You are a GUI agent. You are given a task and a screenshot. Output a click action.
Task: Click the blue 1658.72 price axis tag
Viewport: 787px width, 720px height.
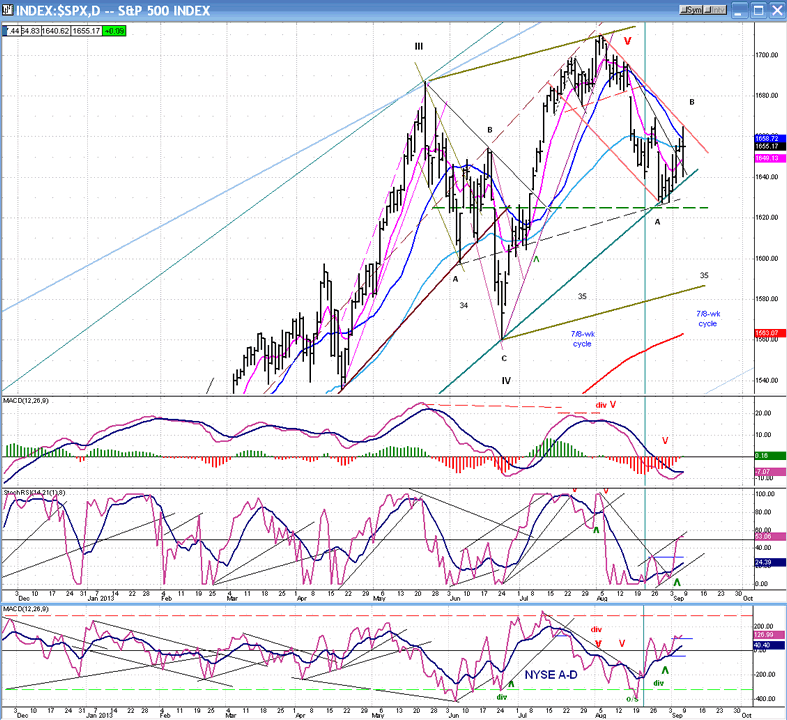(x=769, y=138)
